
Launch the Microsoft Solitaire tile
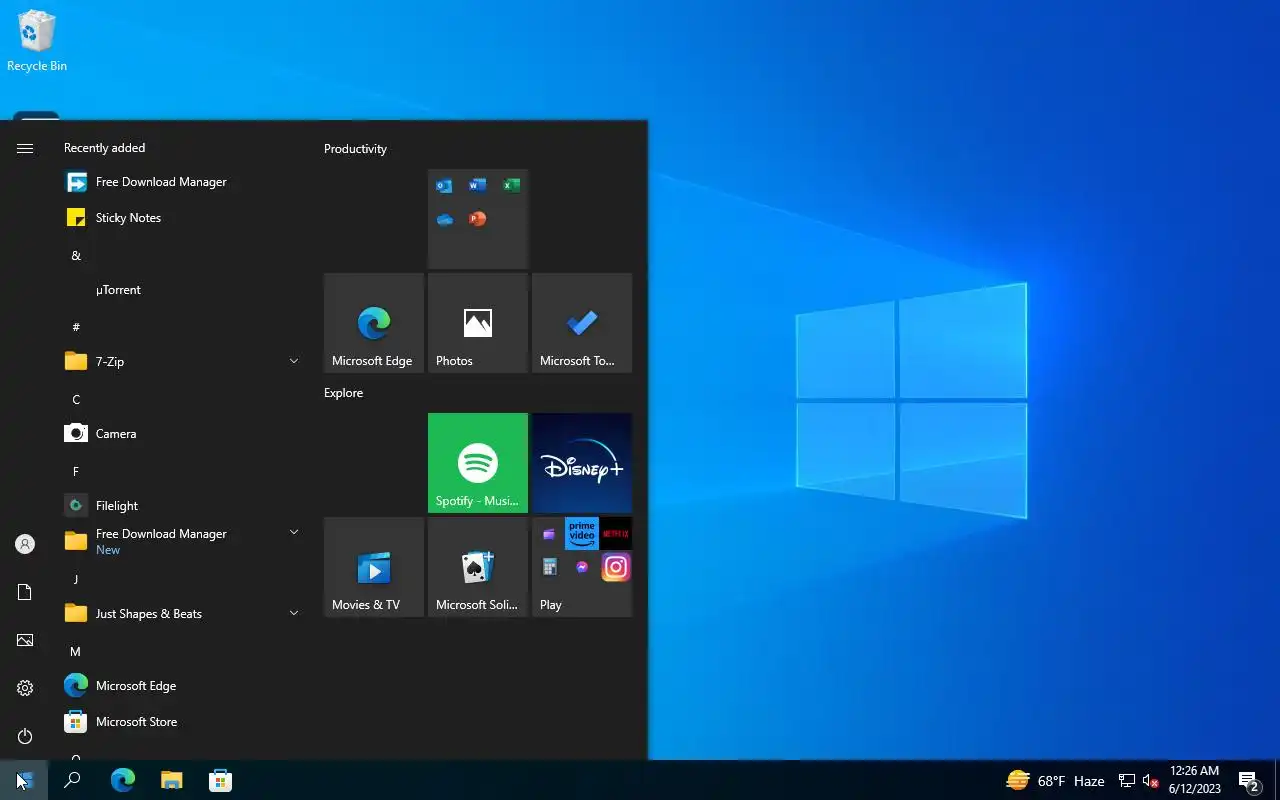(x=478, y=567)
